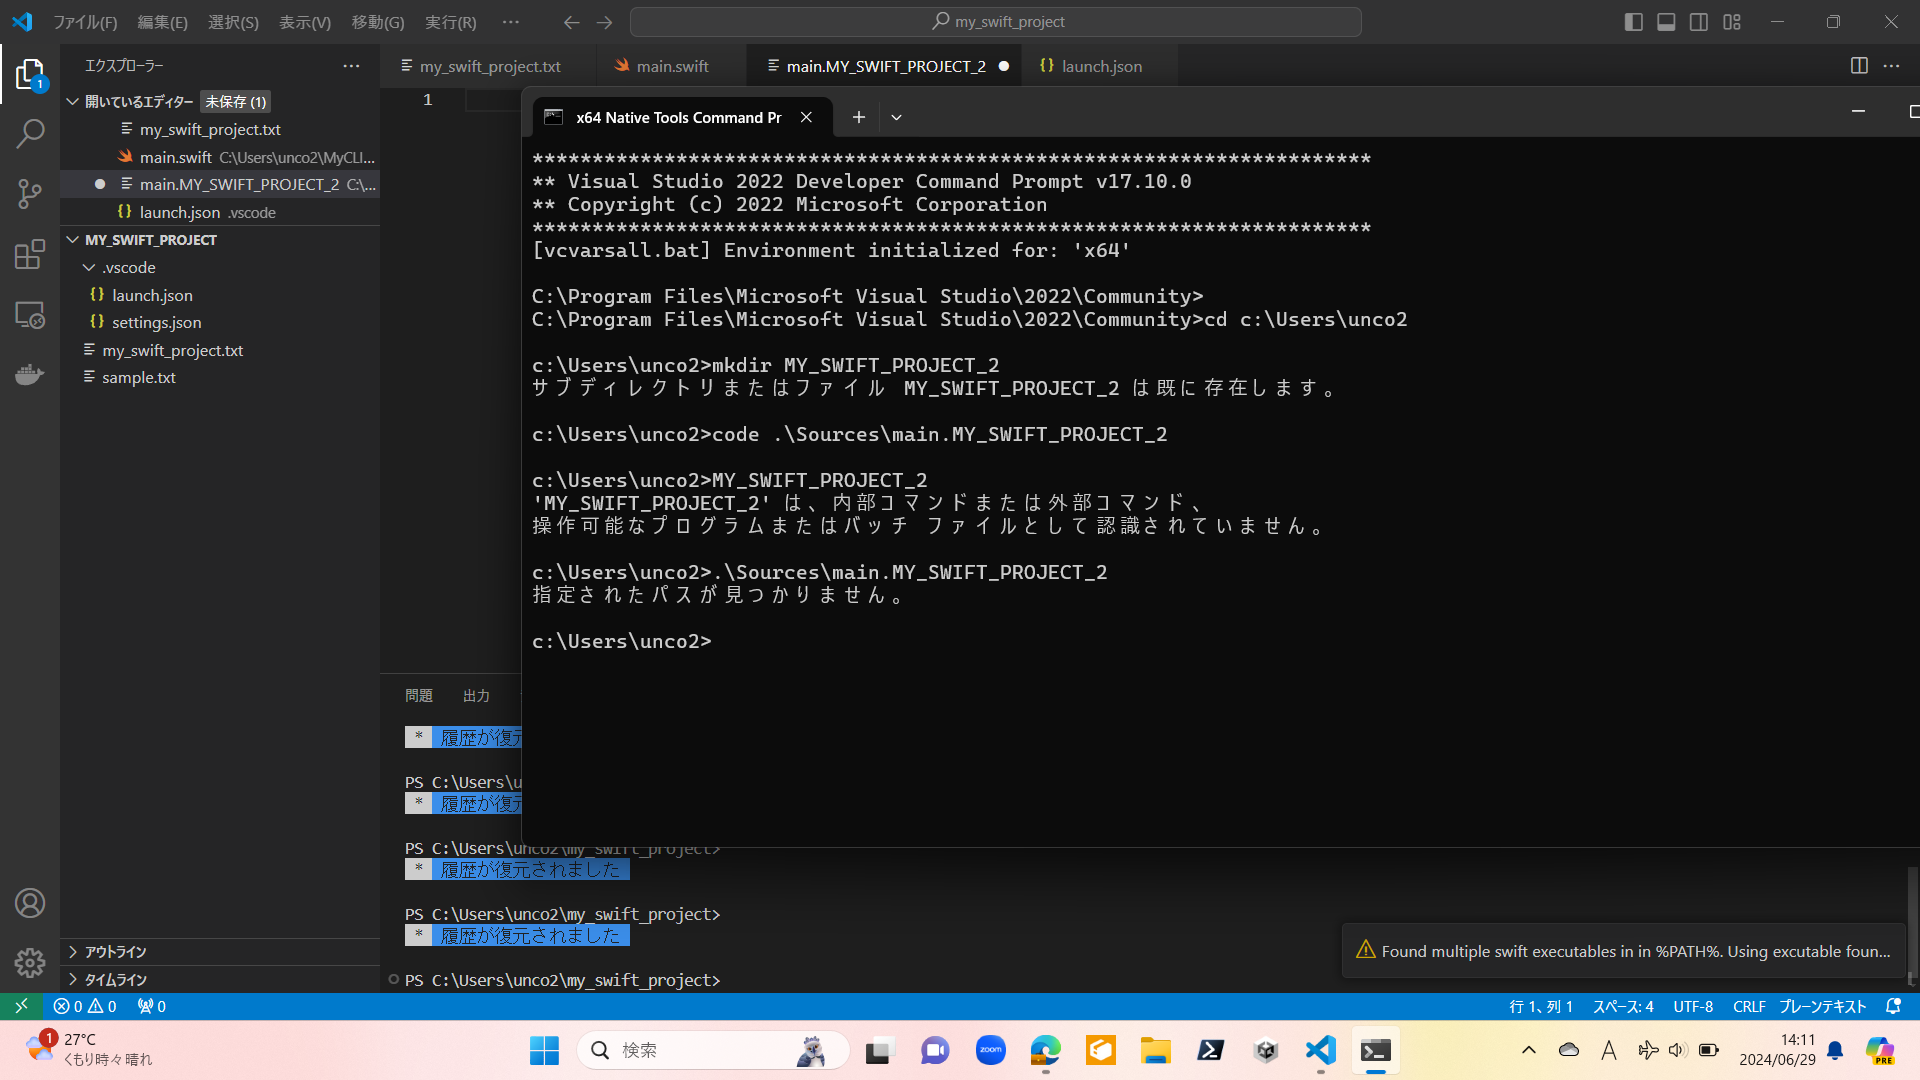This screenshot has width=1920, height=1080.
Task: Open the Source Control view
Action: (30, 194)
